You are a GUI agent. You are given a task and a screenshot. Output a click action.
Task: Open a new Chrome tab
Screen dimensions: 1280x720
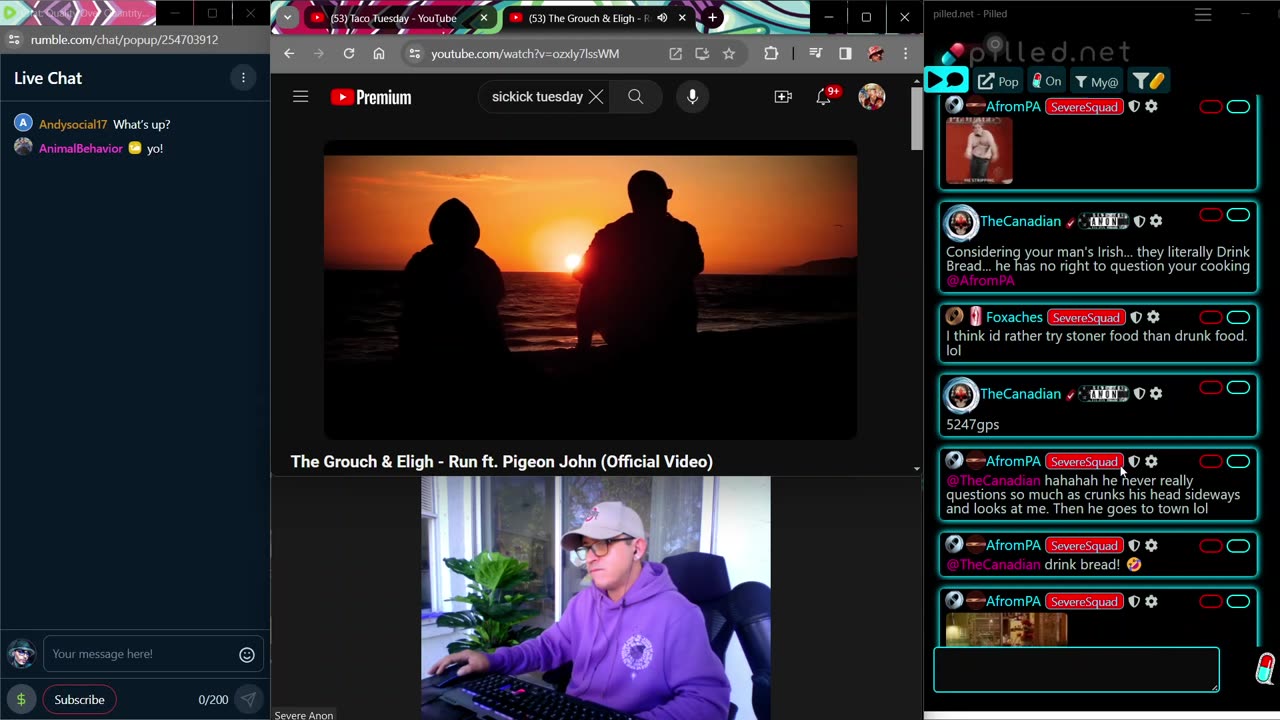712,18
